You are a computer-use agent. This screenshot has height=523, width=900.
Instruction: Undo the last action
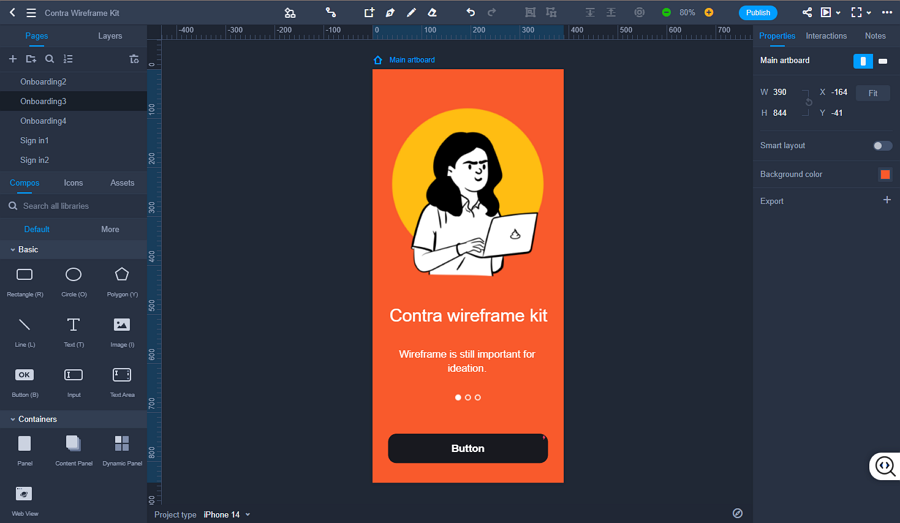(471, 12)
